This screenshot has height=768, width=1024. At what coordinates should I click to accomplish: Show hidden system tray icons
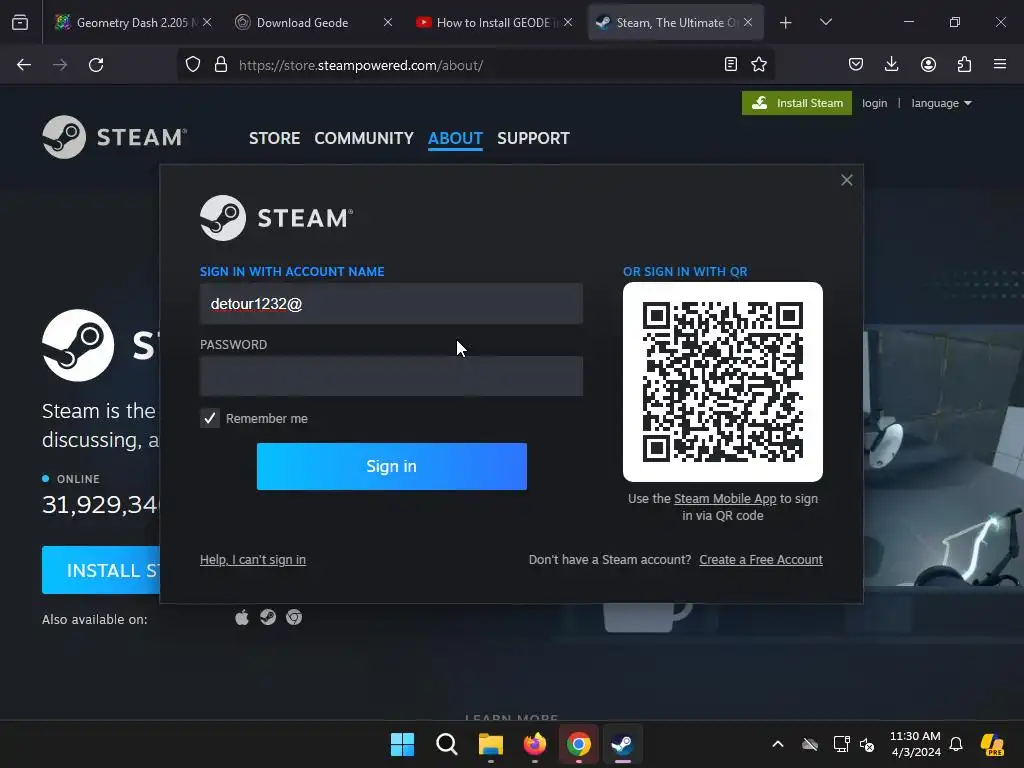778,744
